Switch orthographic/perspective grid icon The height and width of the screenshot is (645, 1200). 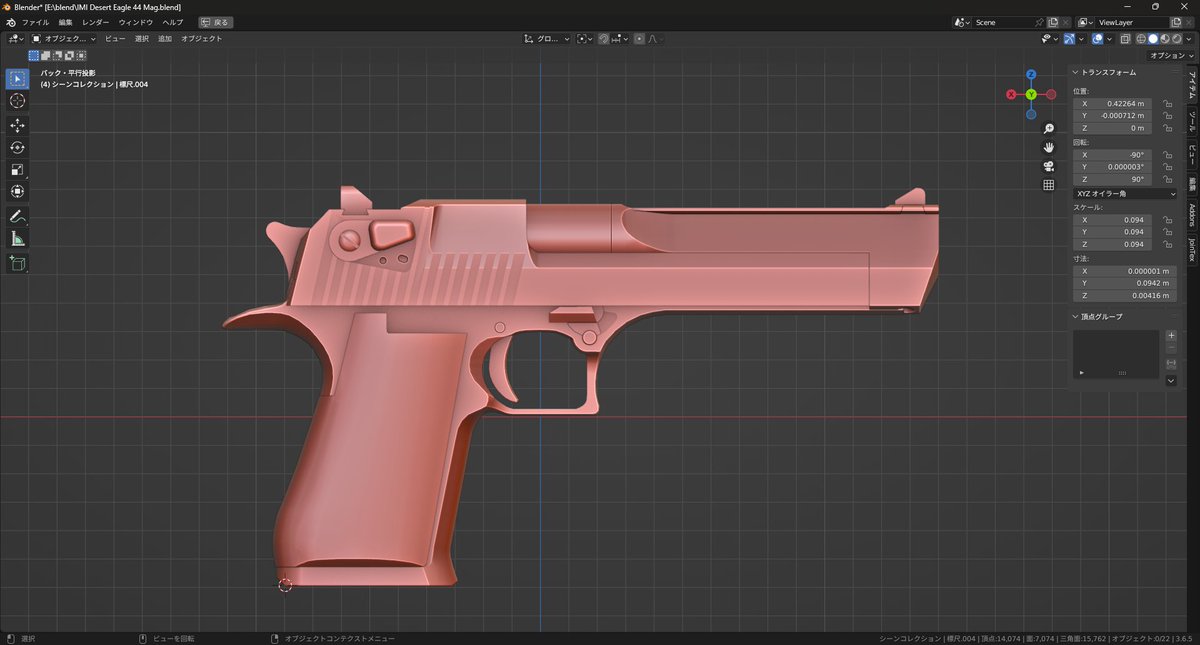[1049, 185]
